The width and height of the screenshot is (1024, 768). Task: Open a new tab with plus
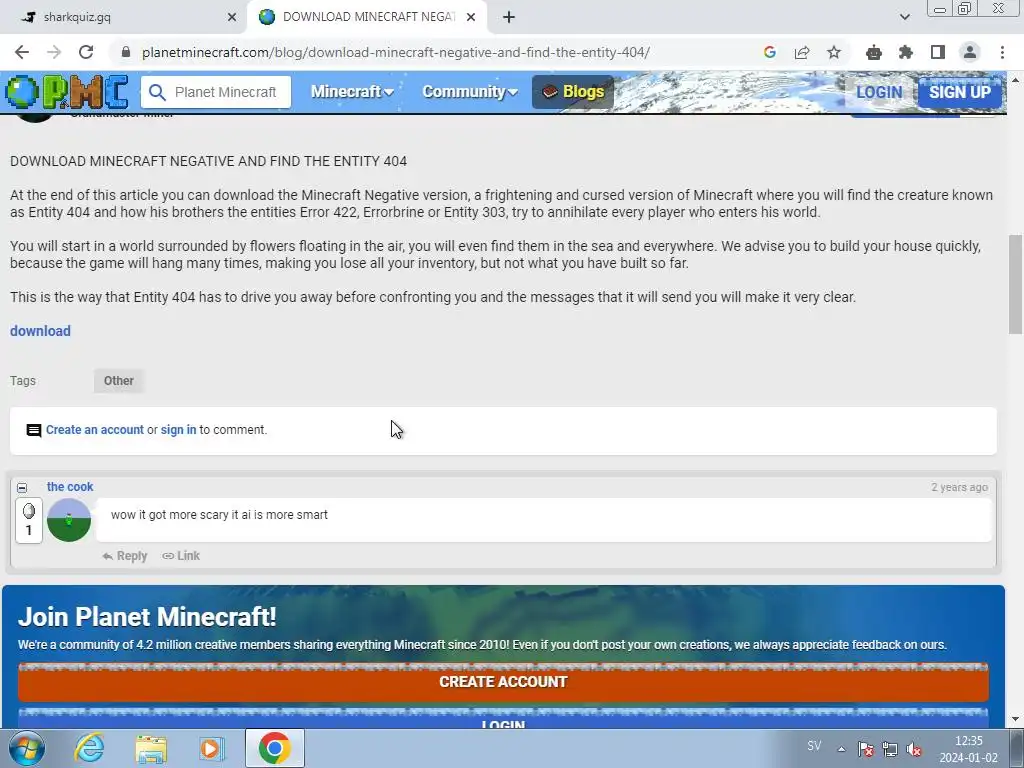509,18
